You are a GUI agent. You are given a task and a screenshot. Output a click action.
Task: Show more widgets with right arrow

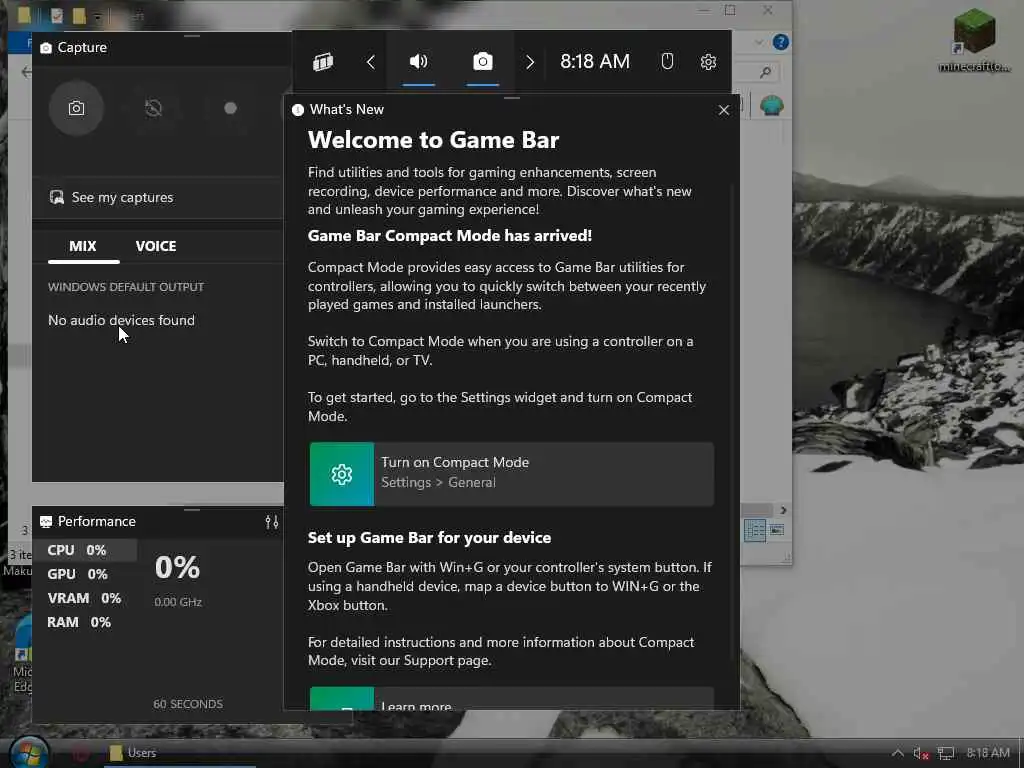tap(530, 62)
